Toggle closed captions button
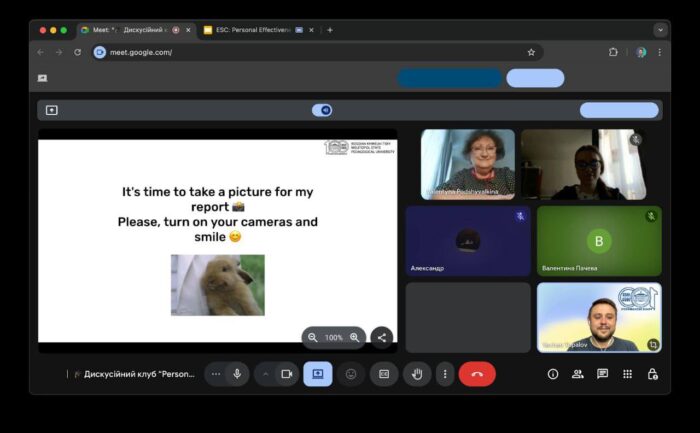The image size is (700, 433). pos(384,374)
